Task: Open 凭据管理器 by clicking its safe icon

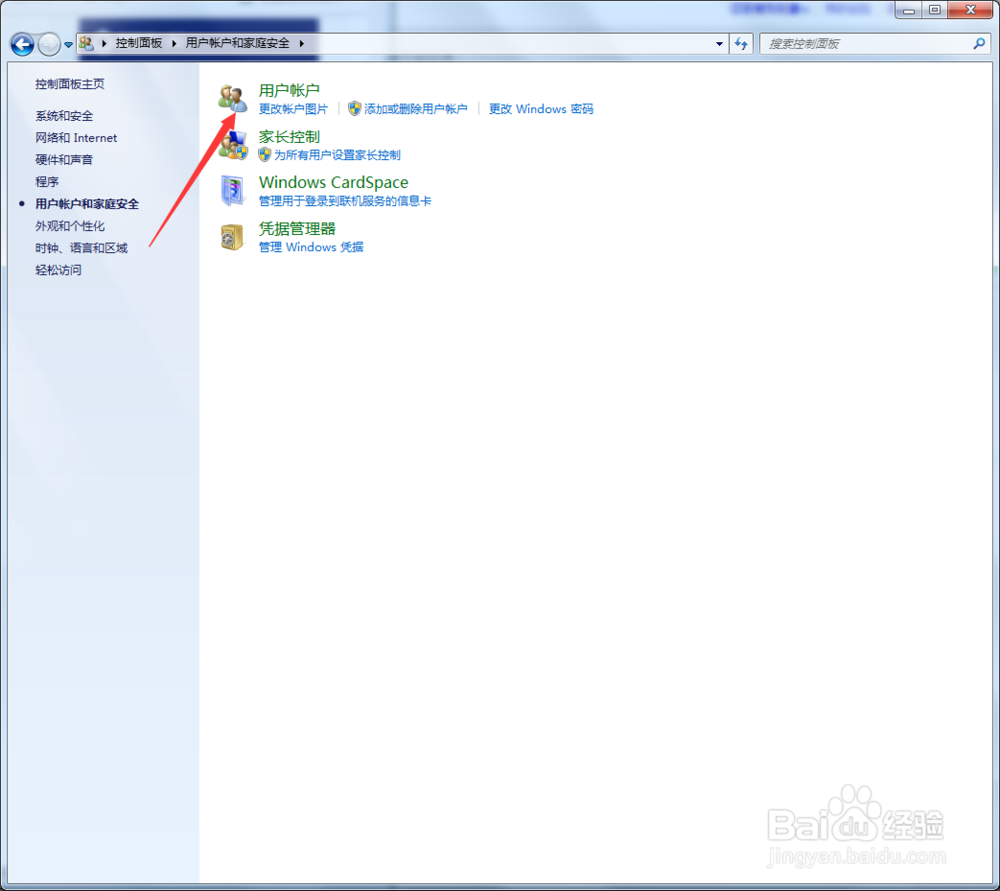Action: 233,237
